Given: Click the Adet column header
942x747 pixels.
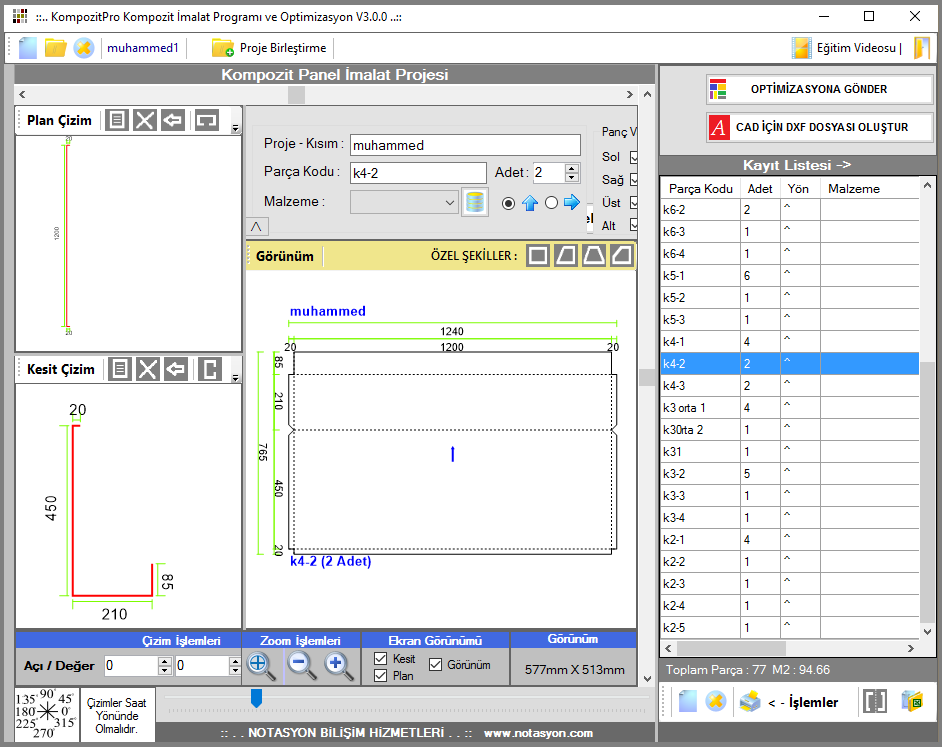Looking at the screenshot, I should pyautogui.click(x=760, y=189).
